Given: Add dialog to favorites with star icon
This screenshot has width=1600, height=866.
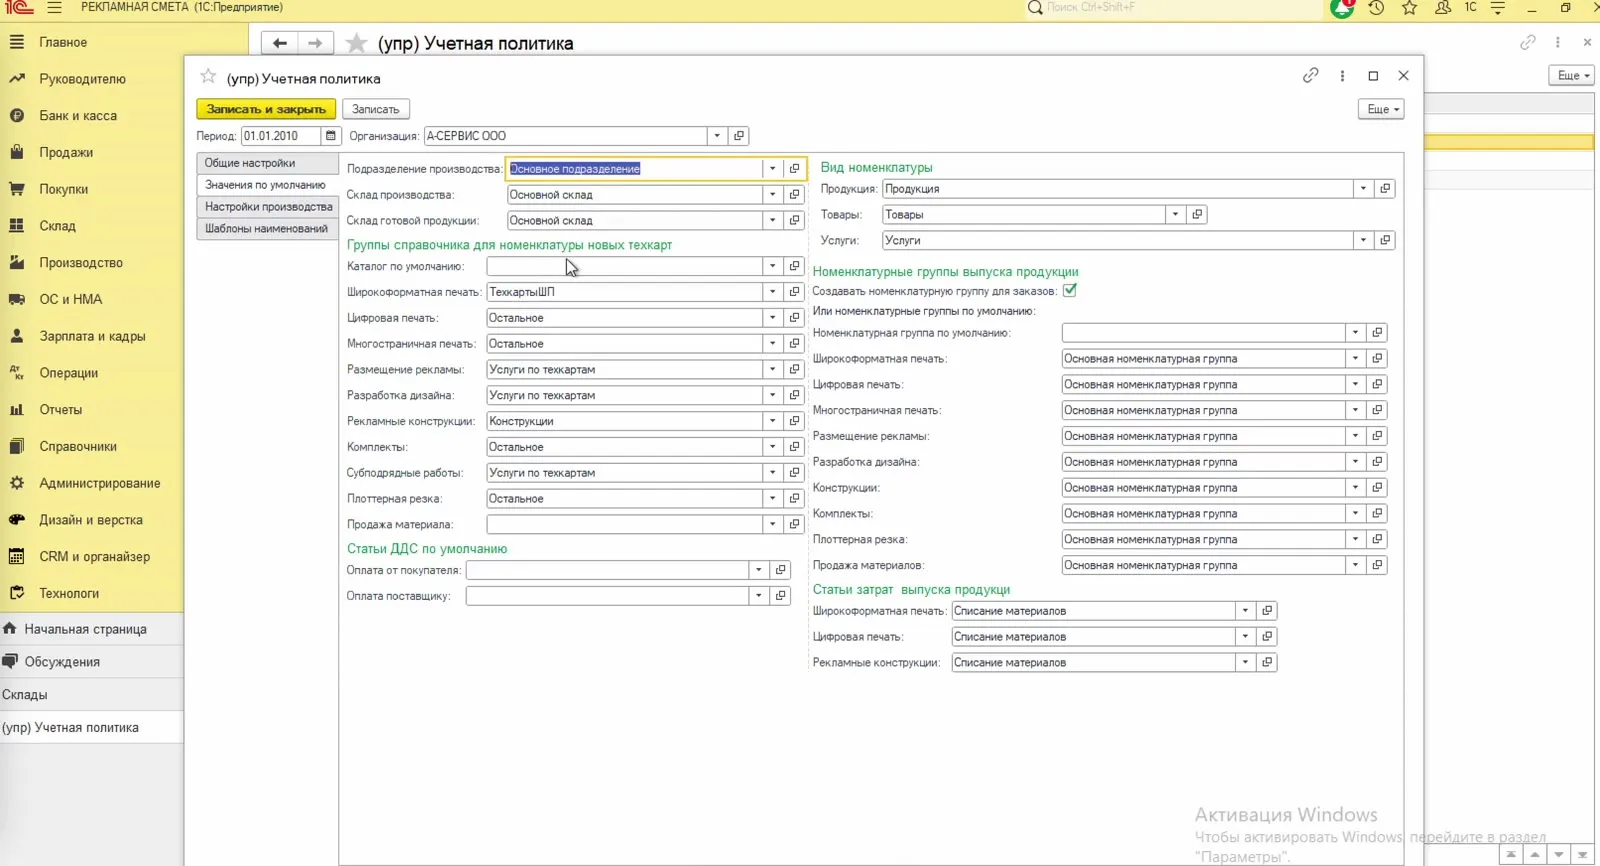Looking at the screenshot, I should [x=208, y=77].
